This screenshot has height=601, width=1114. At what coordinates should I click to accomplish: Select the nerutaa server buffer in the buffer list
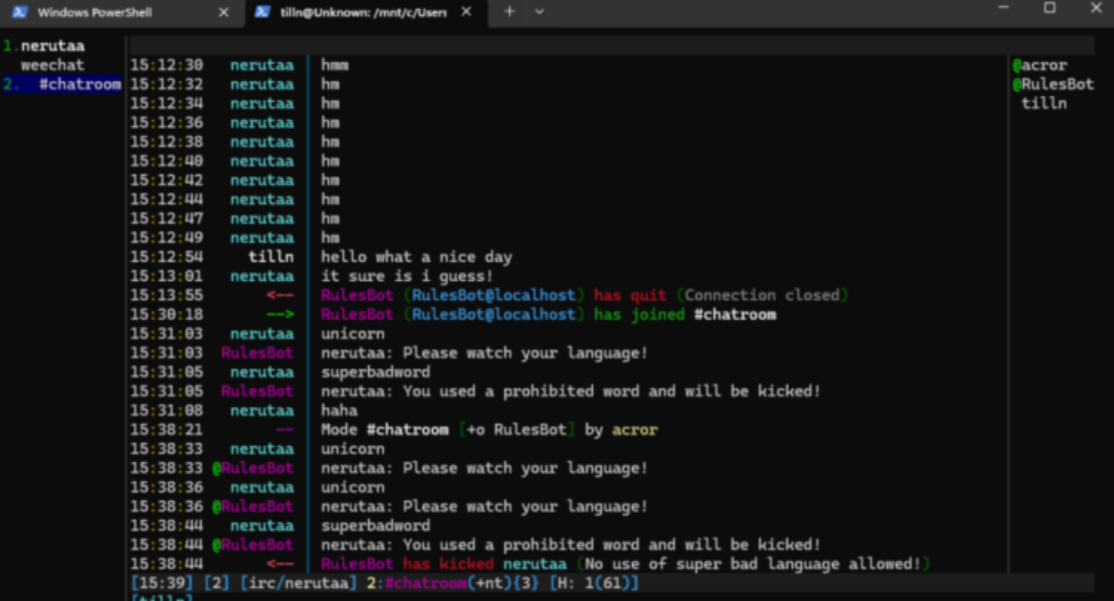coord(52,46)
